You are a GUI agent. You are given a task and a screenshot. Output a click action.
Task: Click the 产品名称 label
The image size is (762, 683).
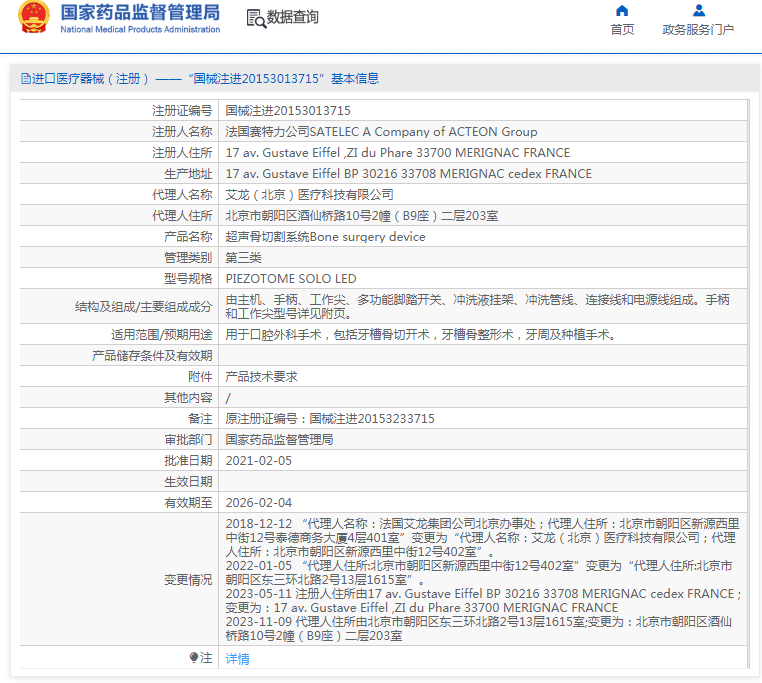(188, 237)
